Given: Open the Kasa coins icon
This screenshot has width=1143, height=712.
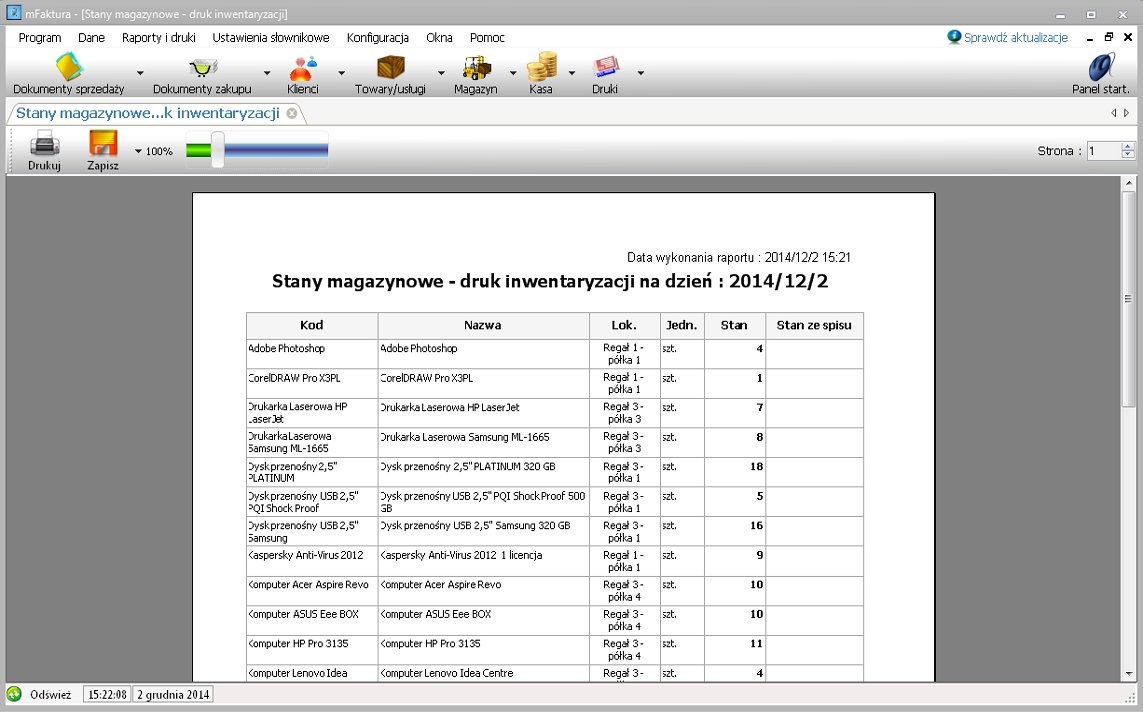Looking at the screenshot, I should (x=541, y=69).
